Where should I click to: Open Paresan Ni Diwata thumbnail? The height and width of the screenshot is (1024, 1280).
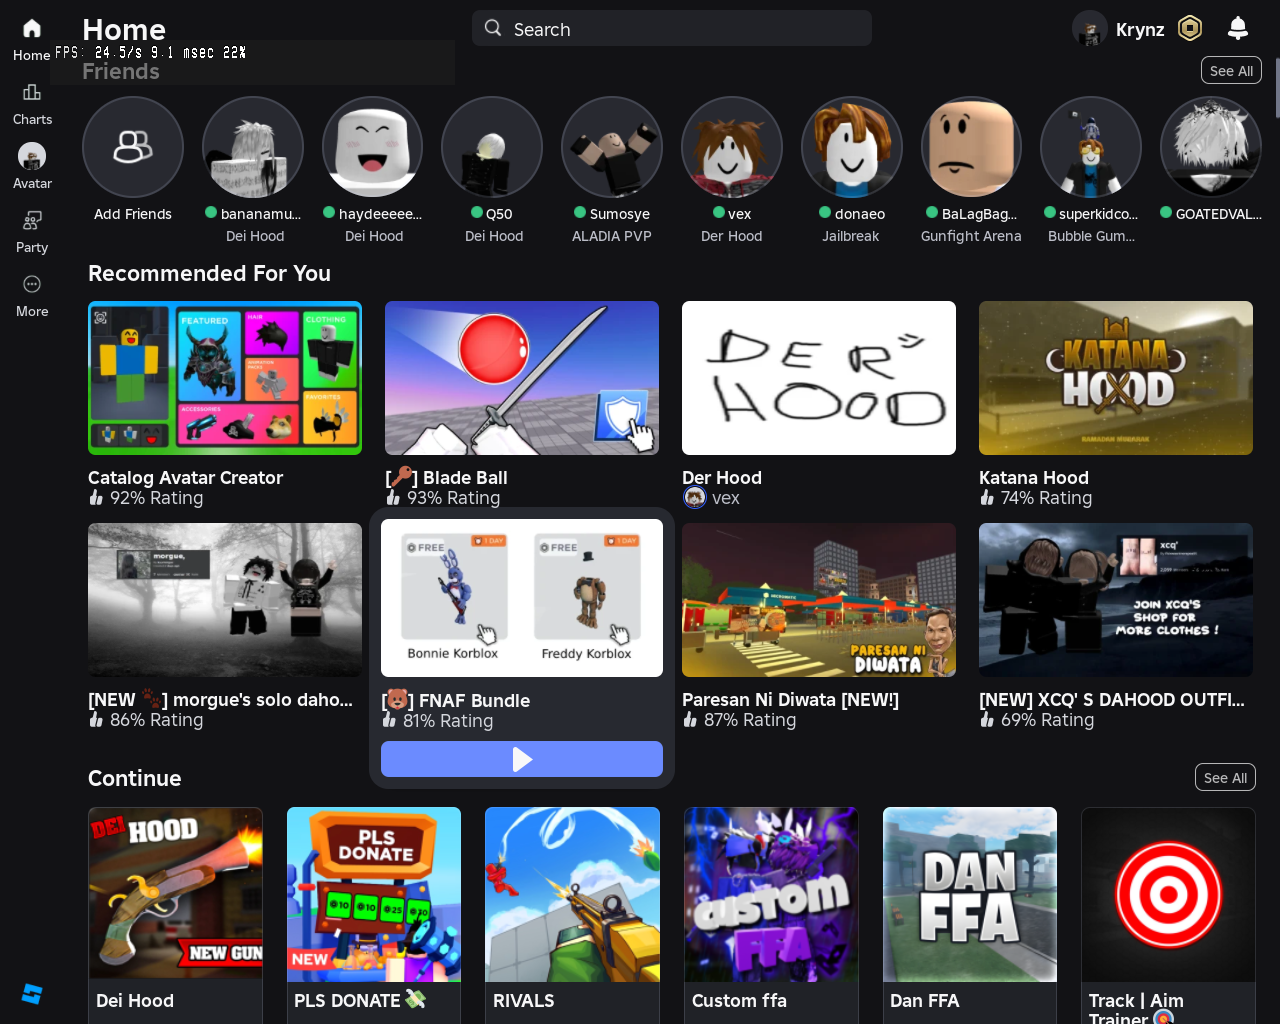(819, 600)
